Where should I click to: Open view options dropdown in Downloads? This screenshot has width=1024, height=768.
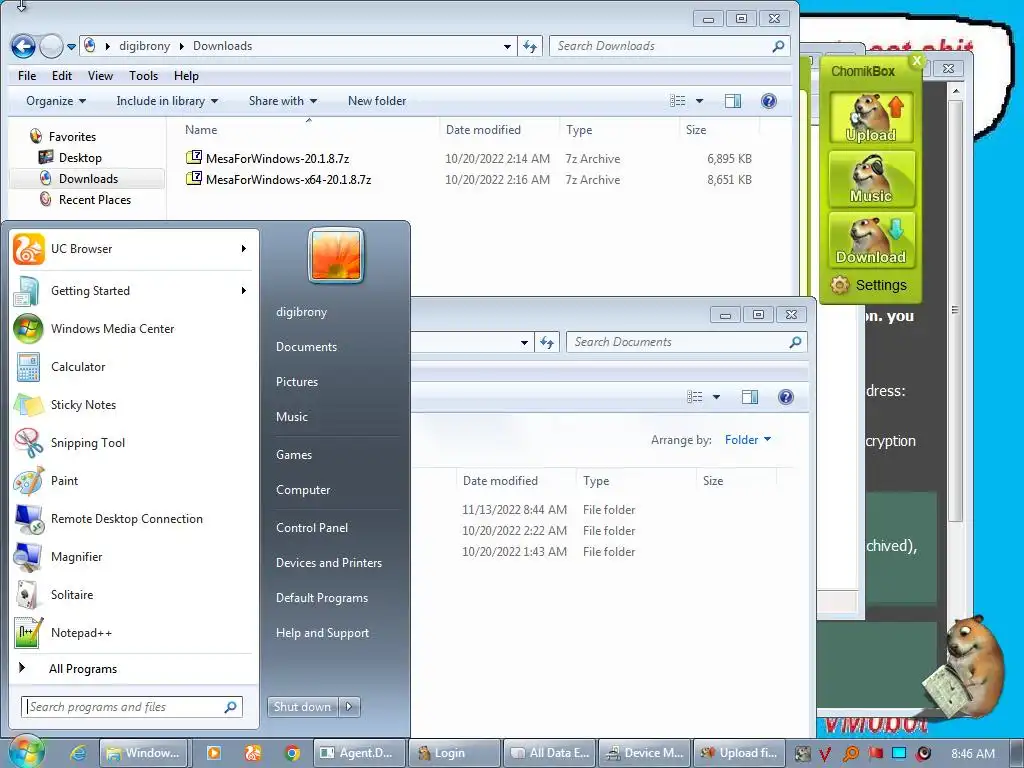point(699,101)
